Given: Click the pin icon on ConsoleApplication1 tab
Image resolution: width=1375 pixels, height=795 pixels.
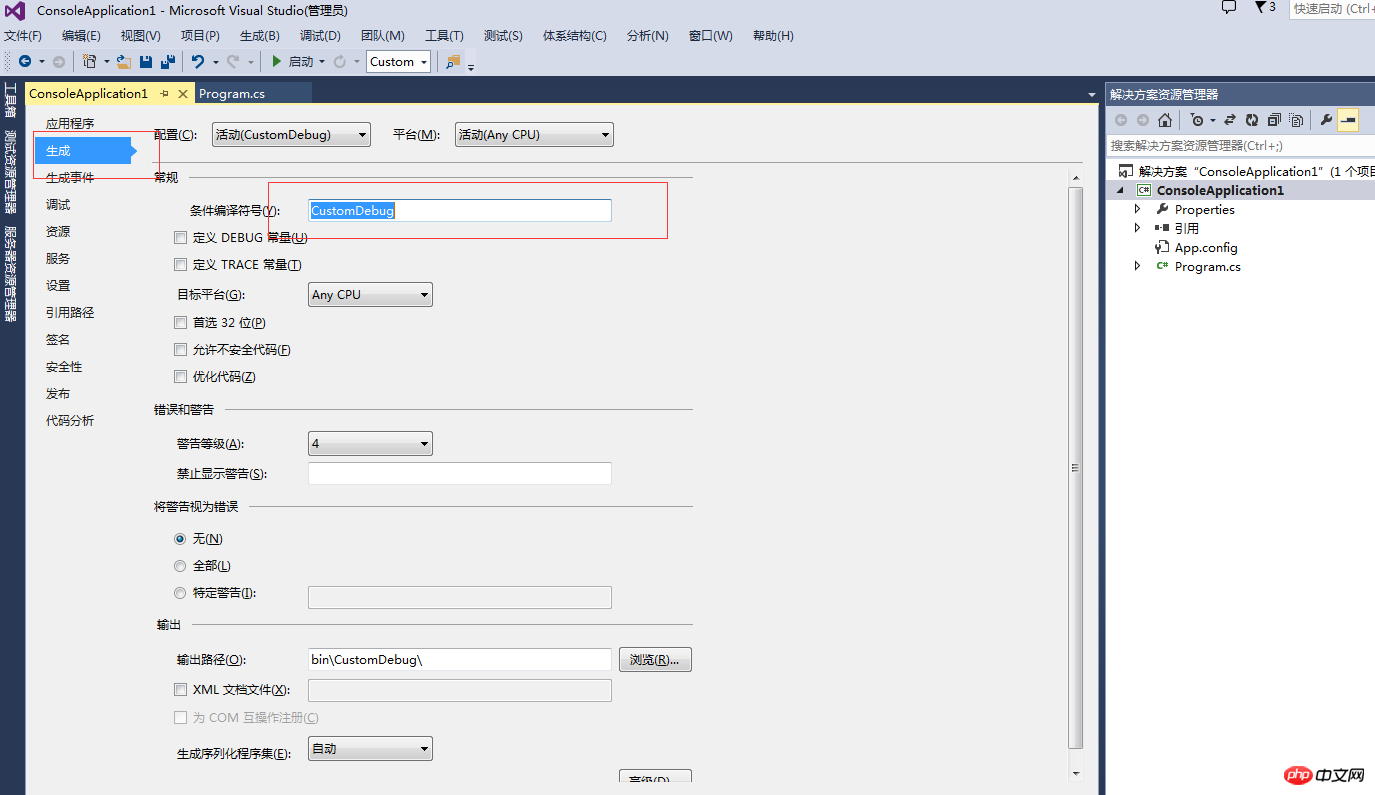Looking at the screenshot, I should click(165, 93).
